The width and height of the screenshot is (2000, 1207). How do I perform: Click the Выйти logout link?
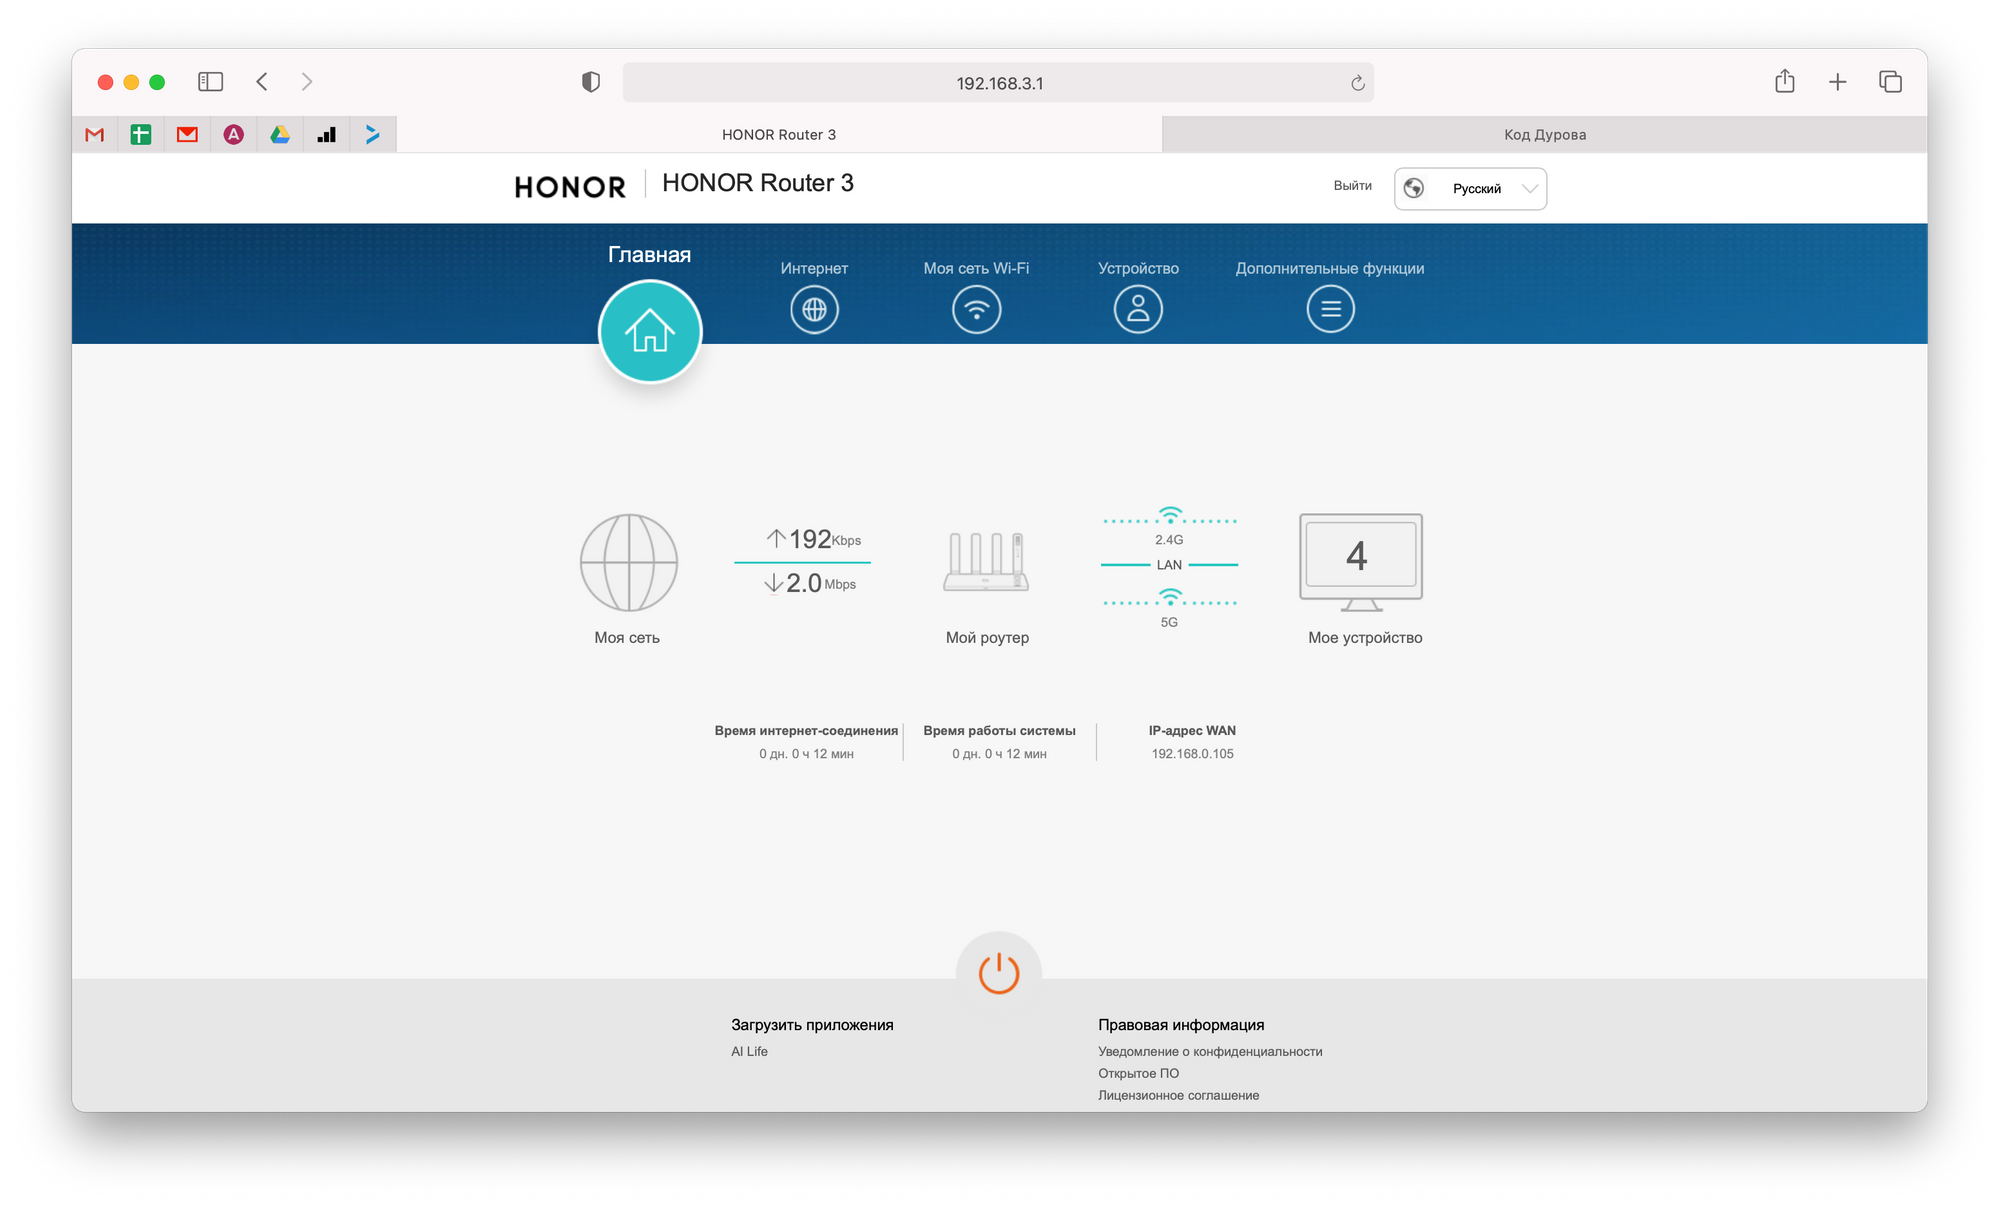pos(1352,186)
